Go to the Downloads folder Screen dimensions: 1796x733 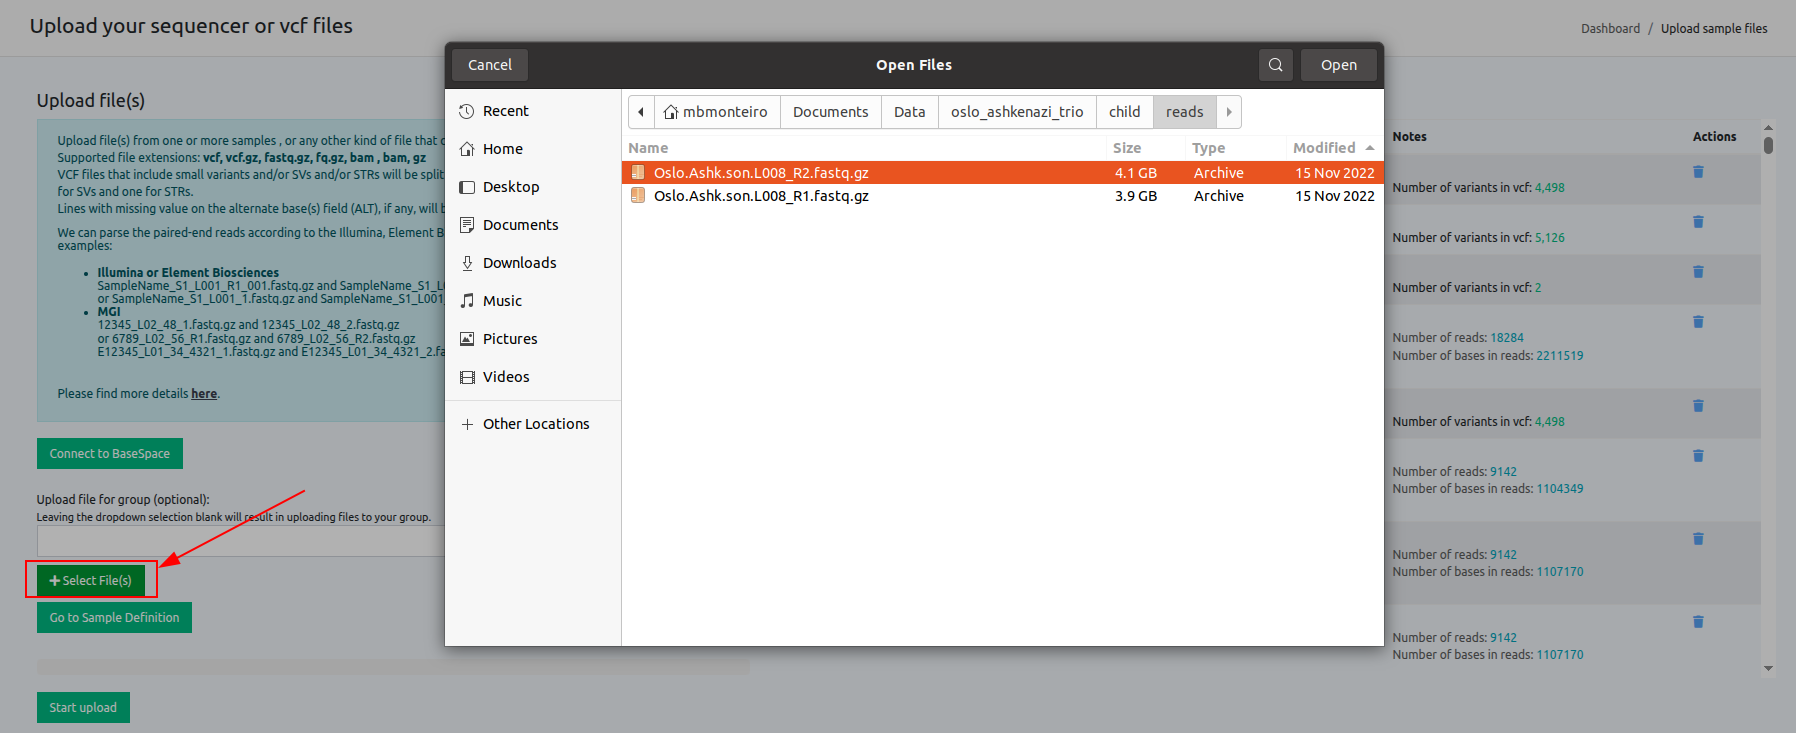point(519,263)
